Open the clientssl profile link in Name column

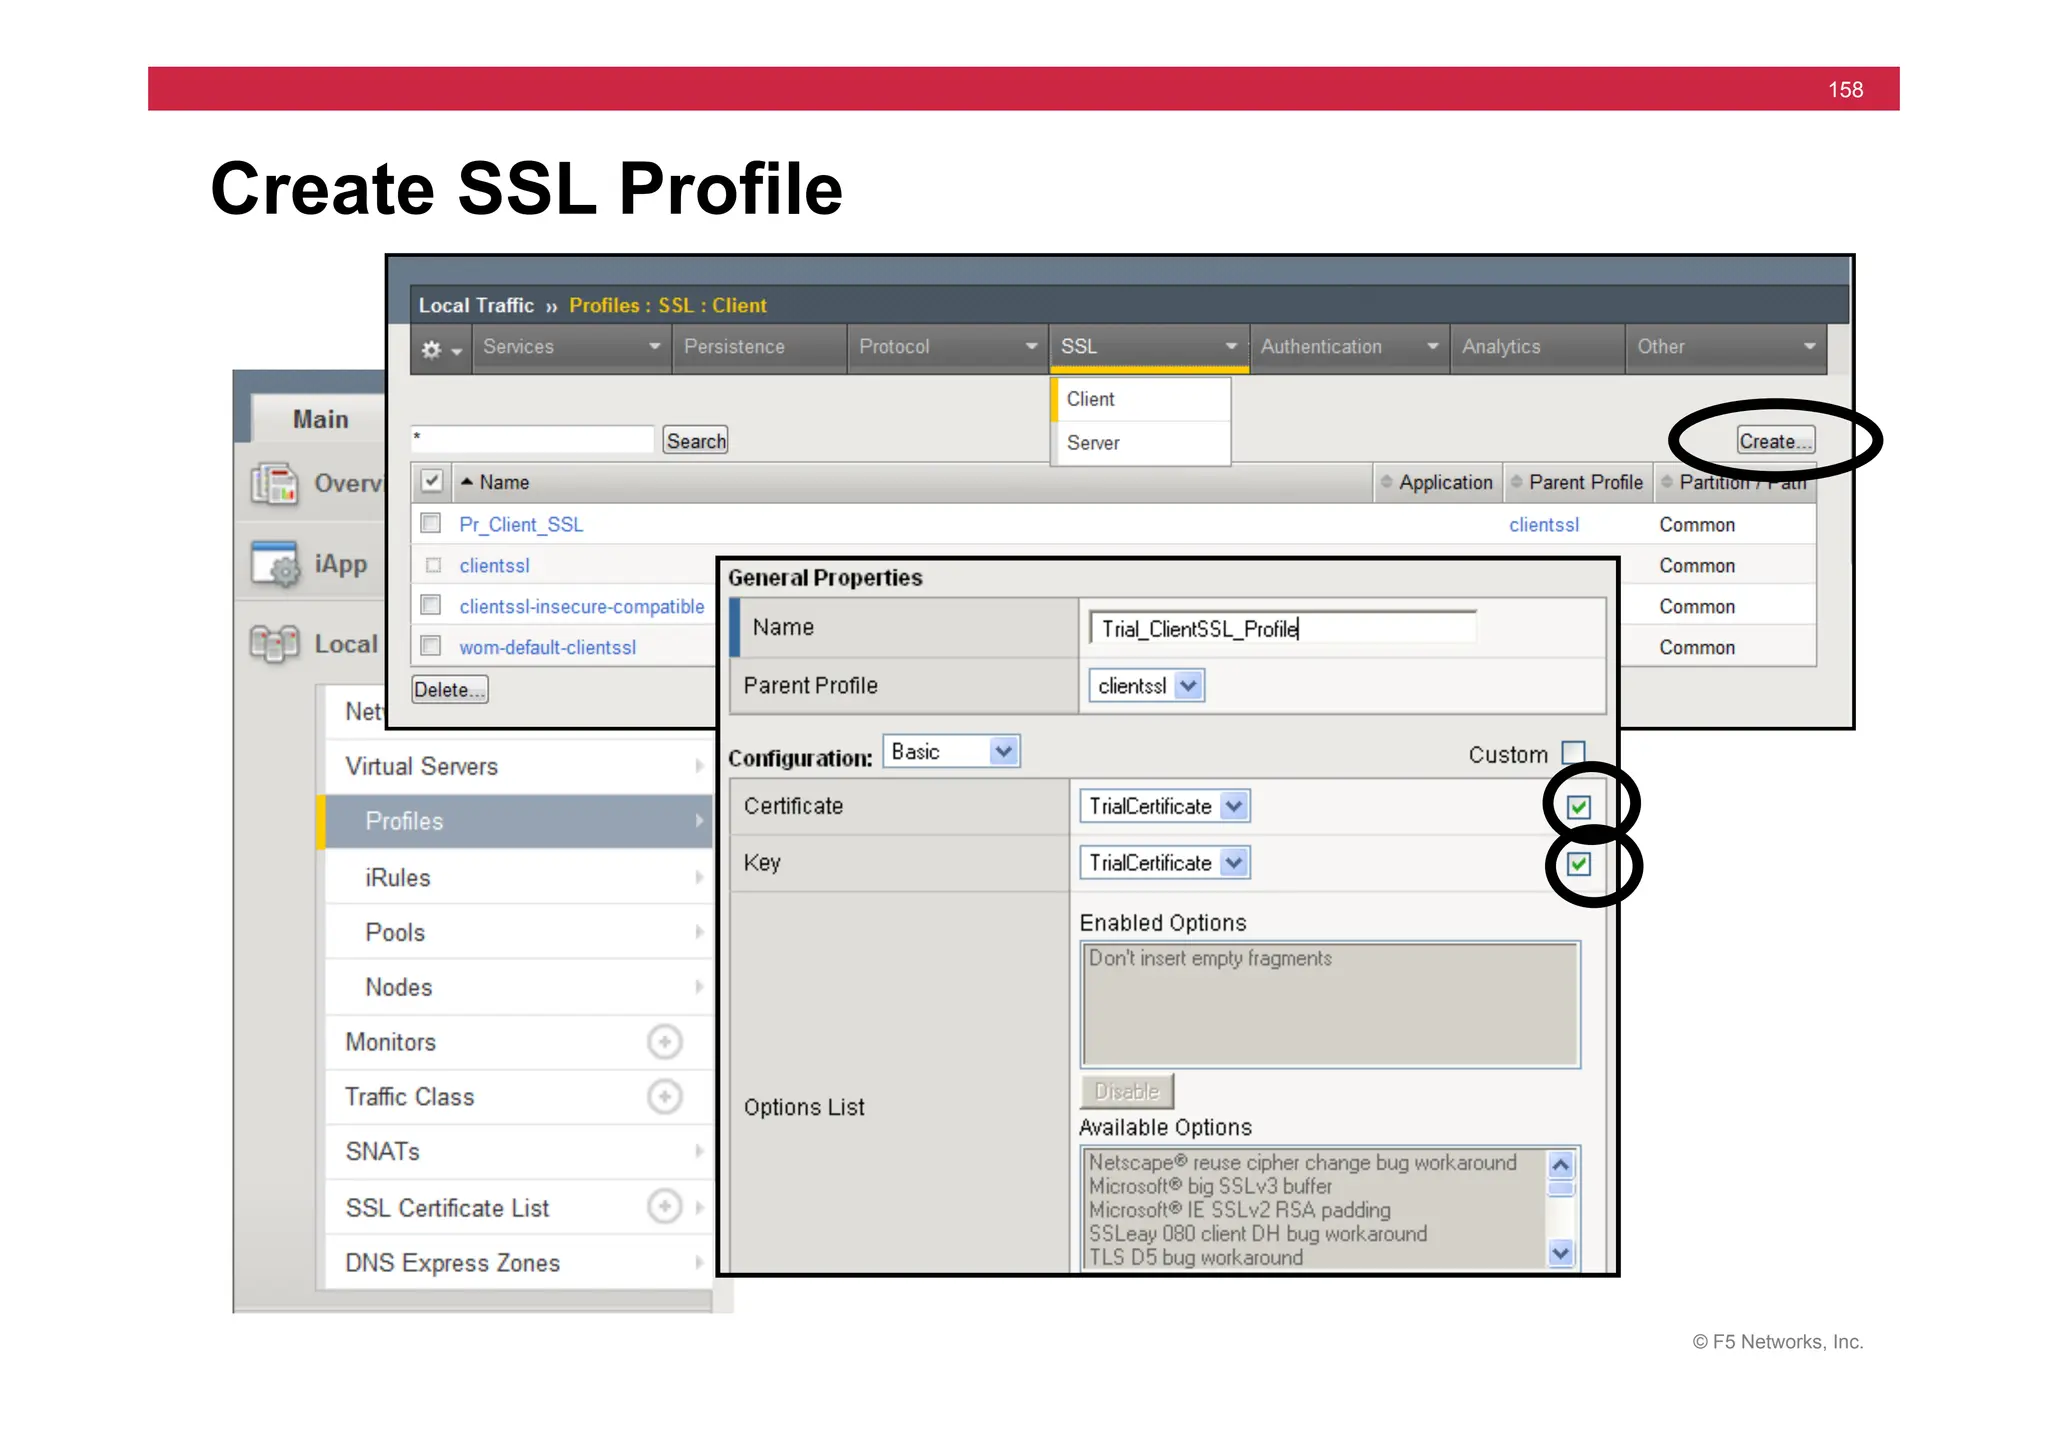click(x=494, y=565)
